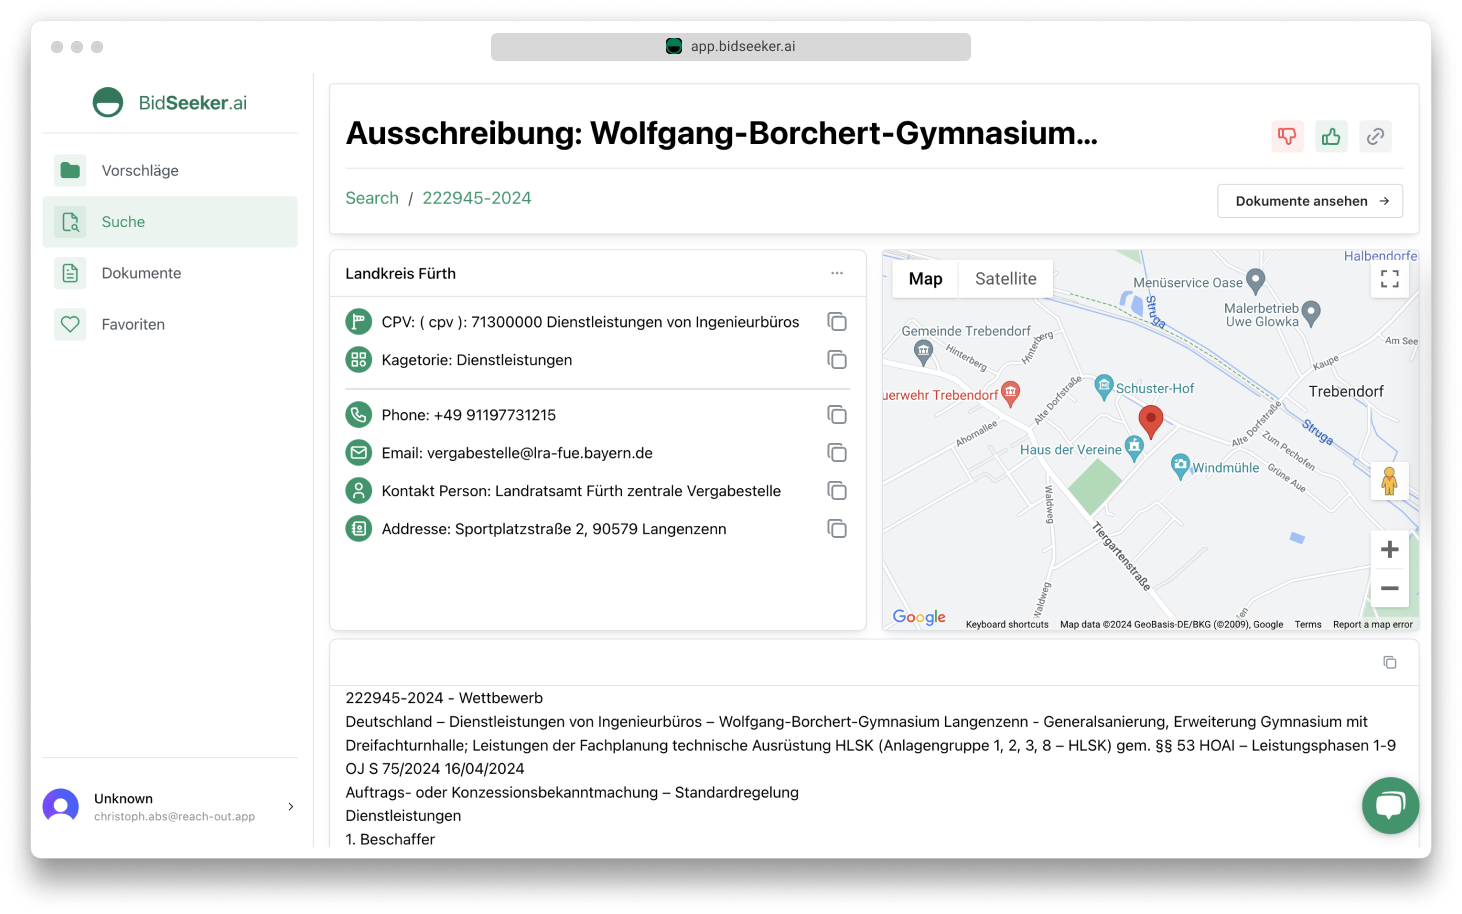Switch map to Satellite view
The image size is (1462, 914).
[x=1005, y=279]
